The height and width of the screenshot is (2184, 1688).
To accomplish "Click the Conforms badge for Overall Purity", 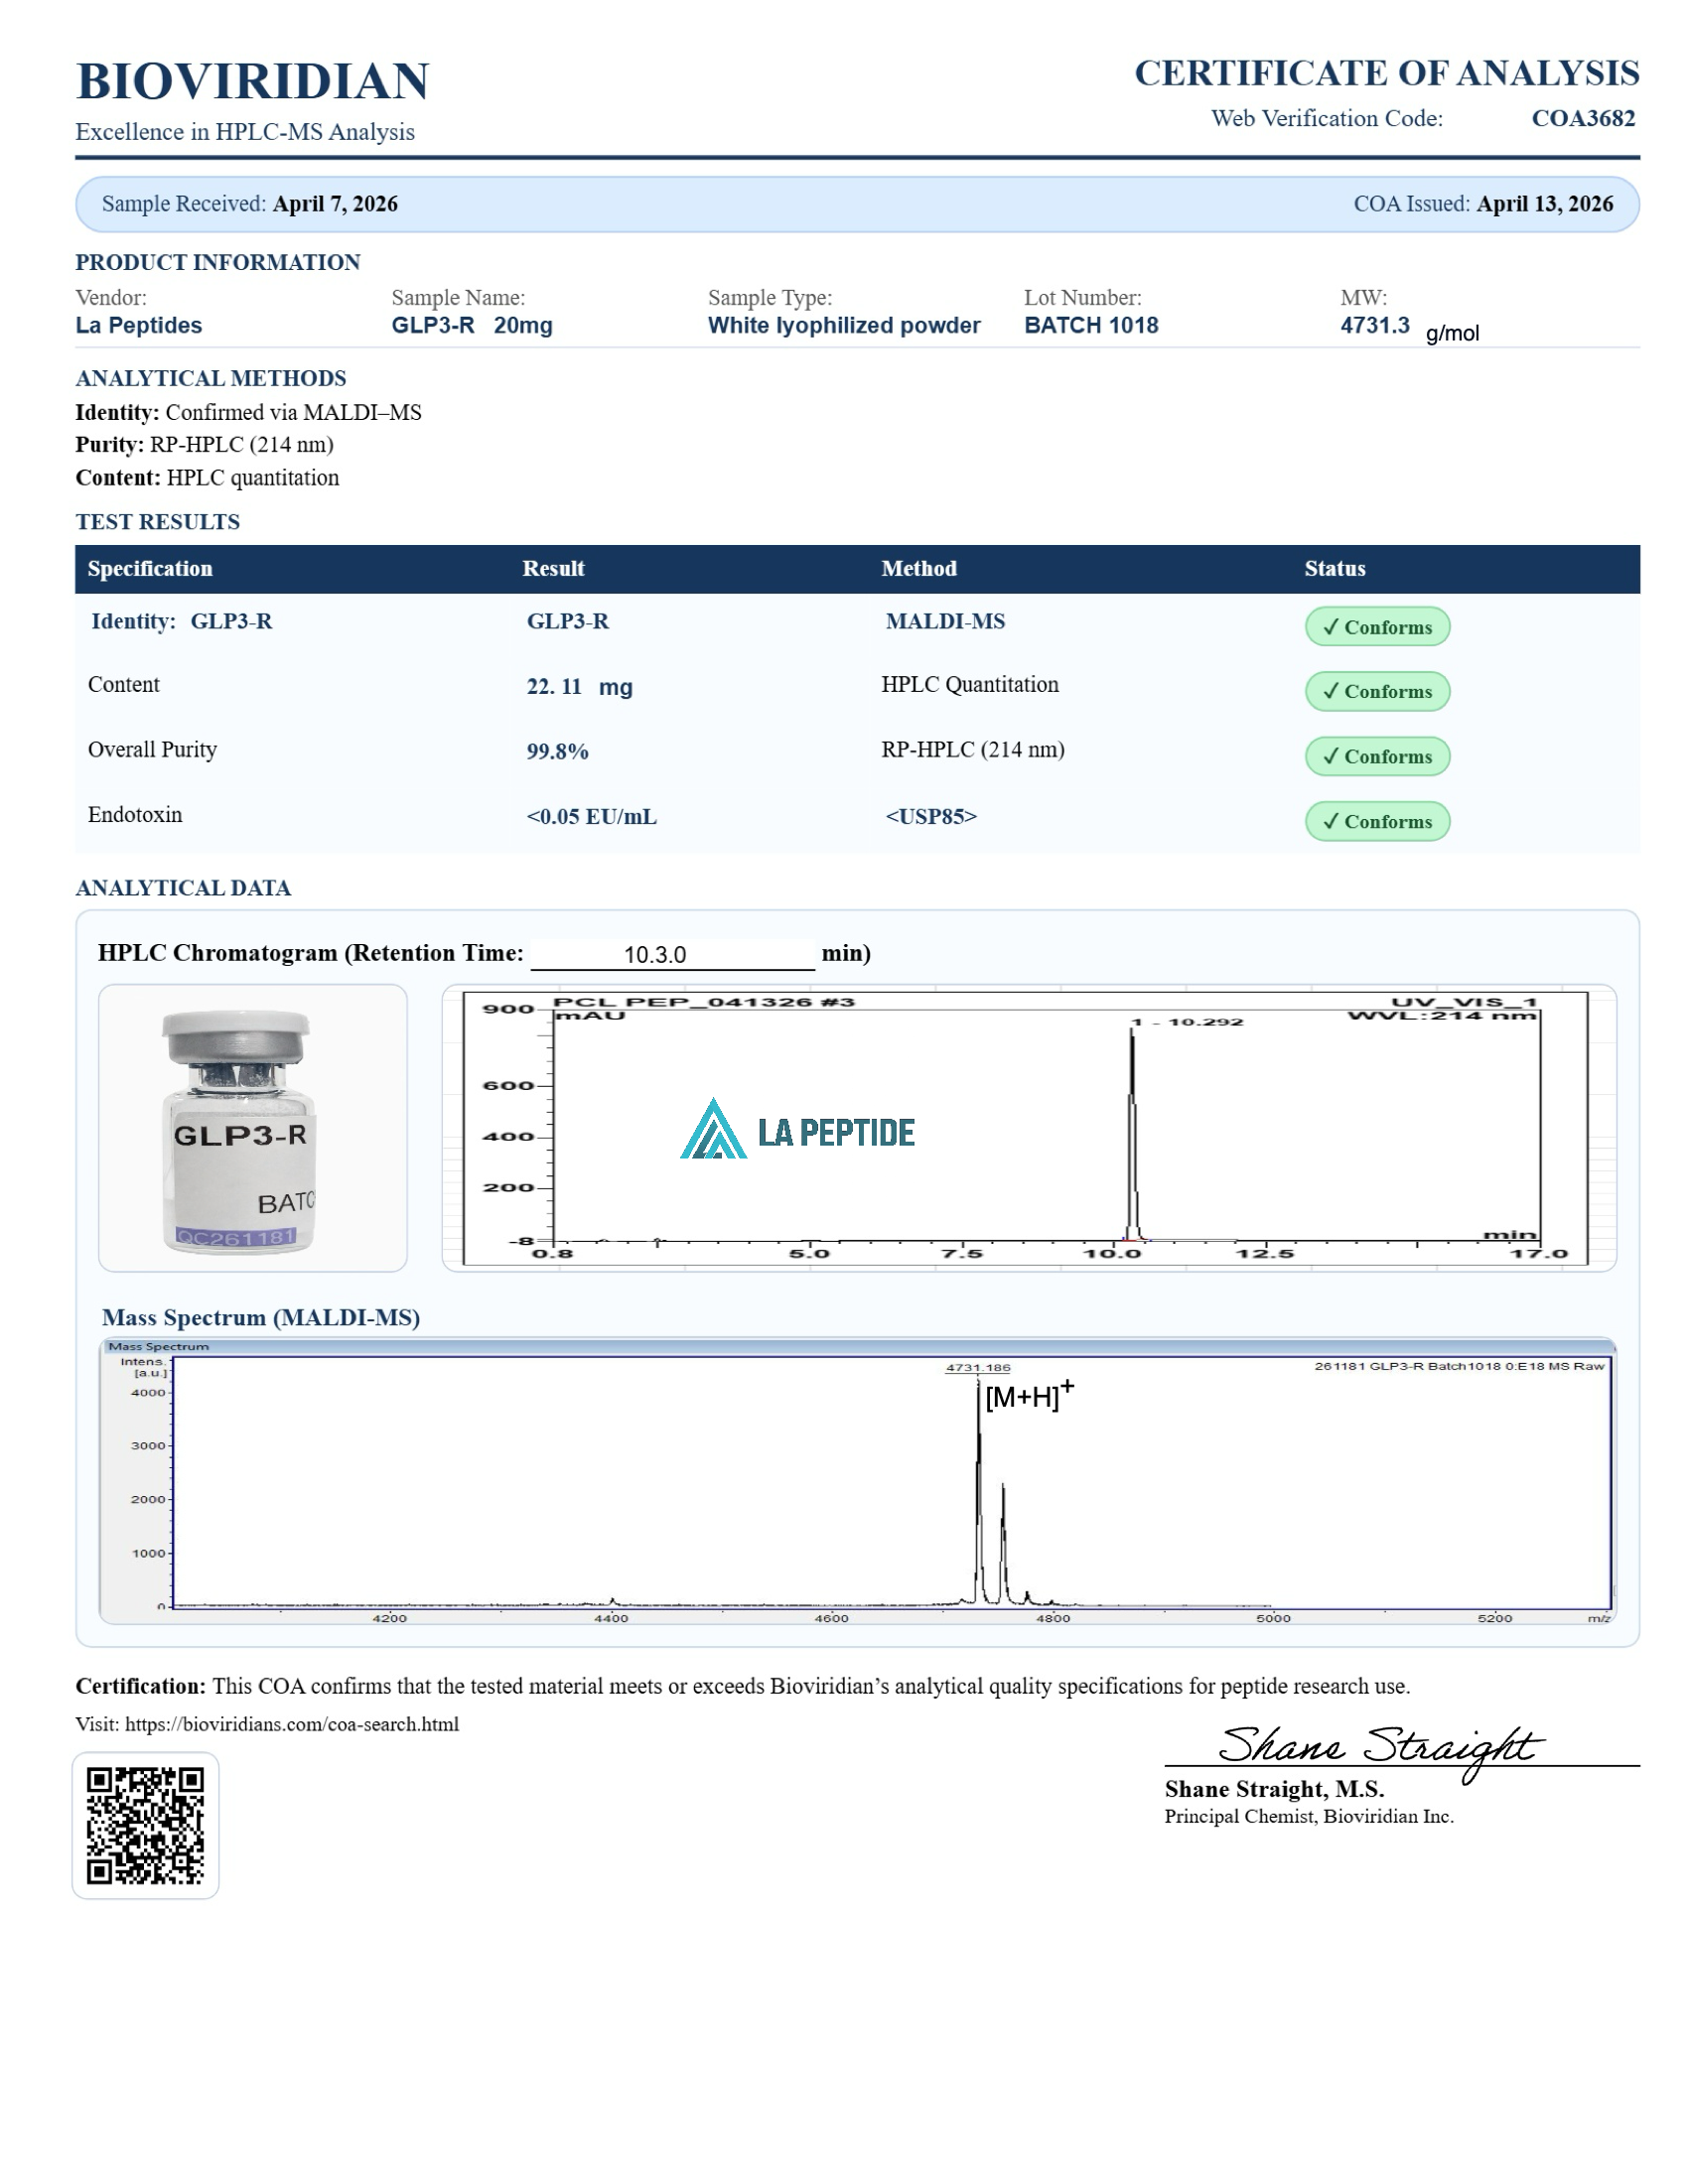I will click(1376, 756).
